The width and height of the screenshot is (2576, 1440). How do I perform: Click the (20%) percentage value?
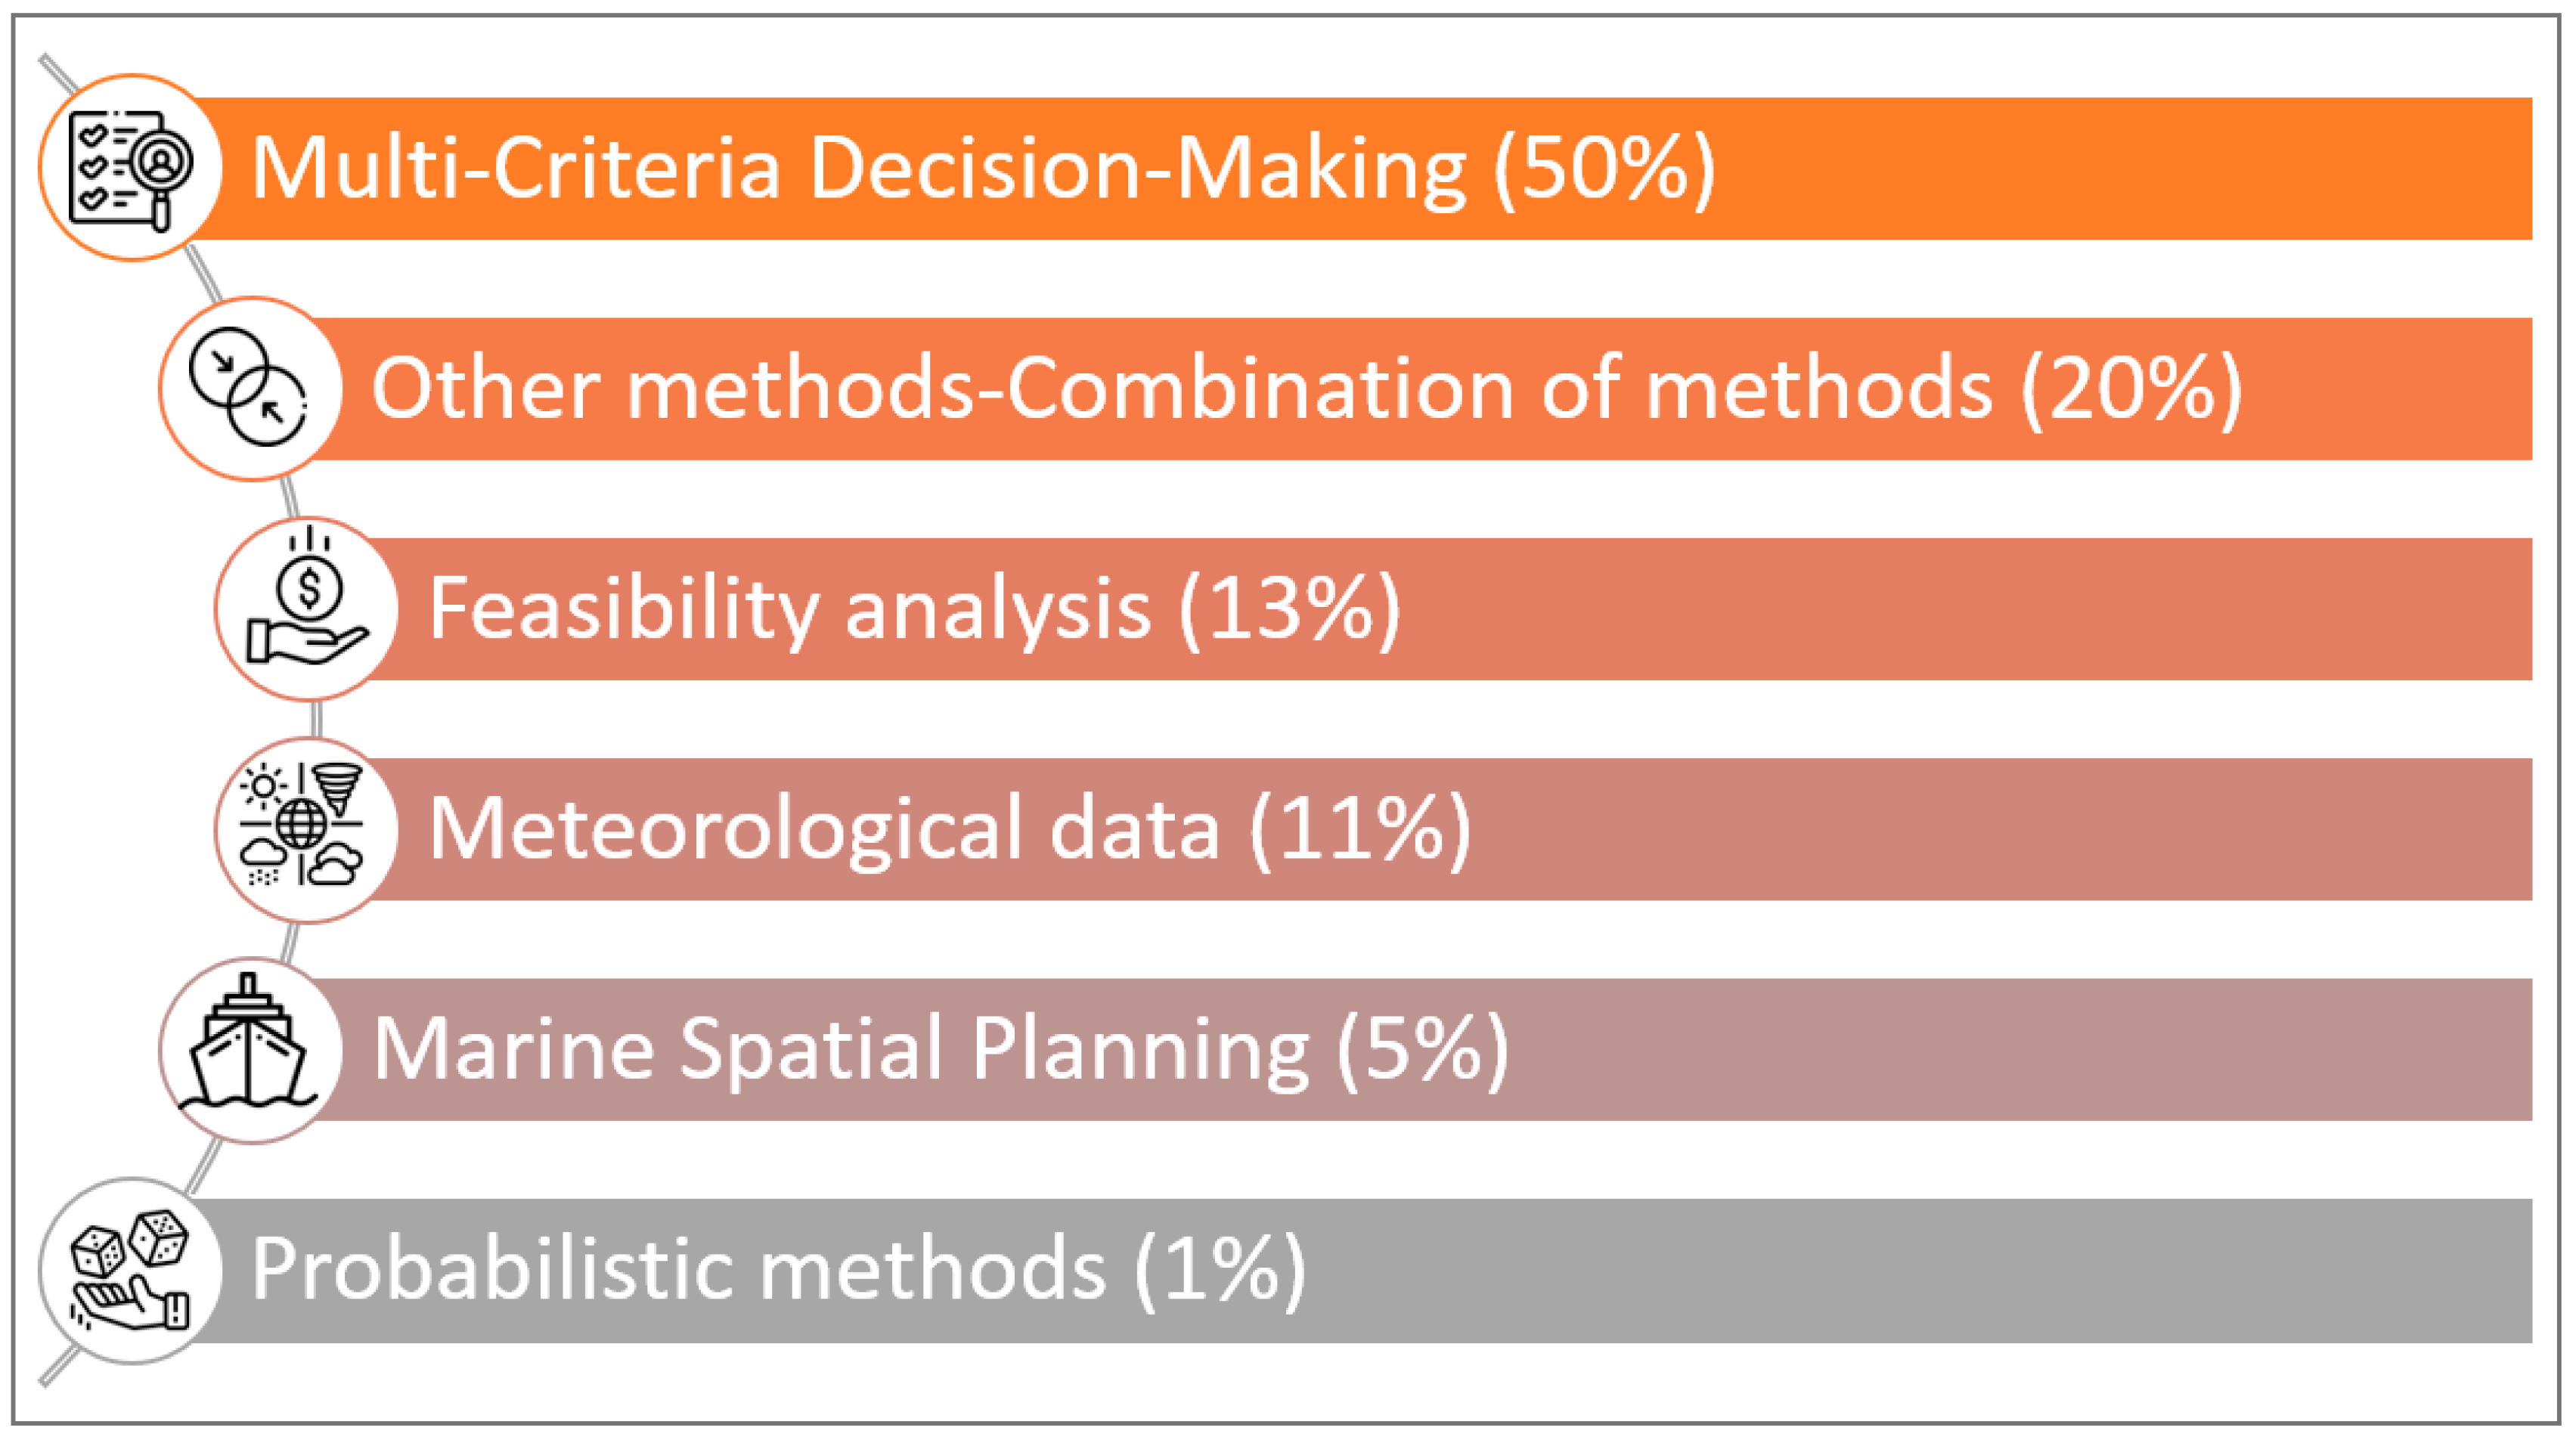[x=2132, y=388]
